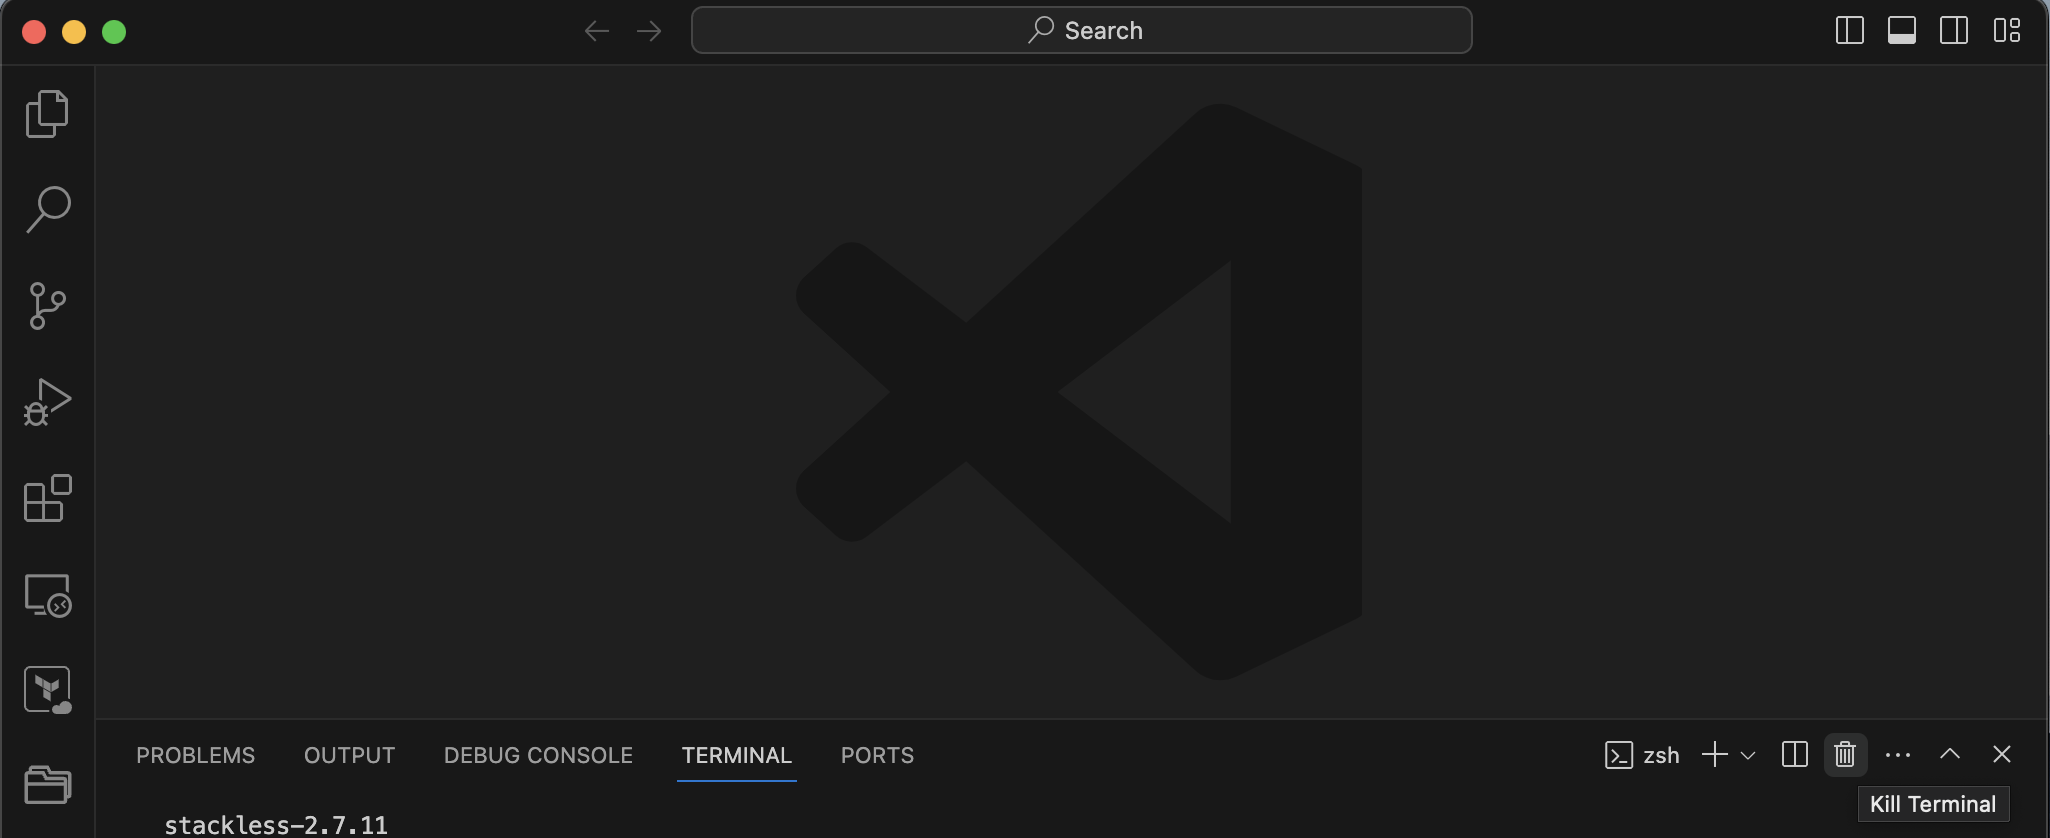
Task: Split the terminal
Action: click(1795, 754)
